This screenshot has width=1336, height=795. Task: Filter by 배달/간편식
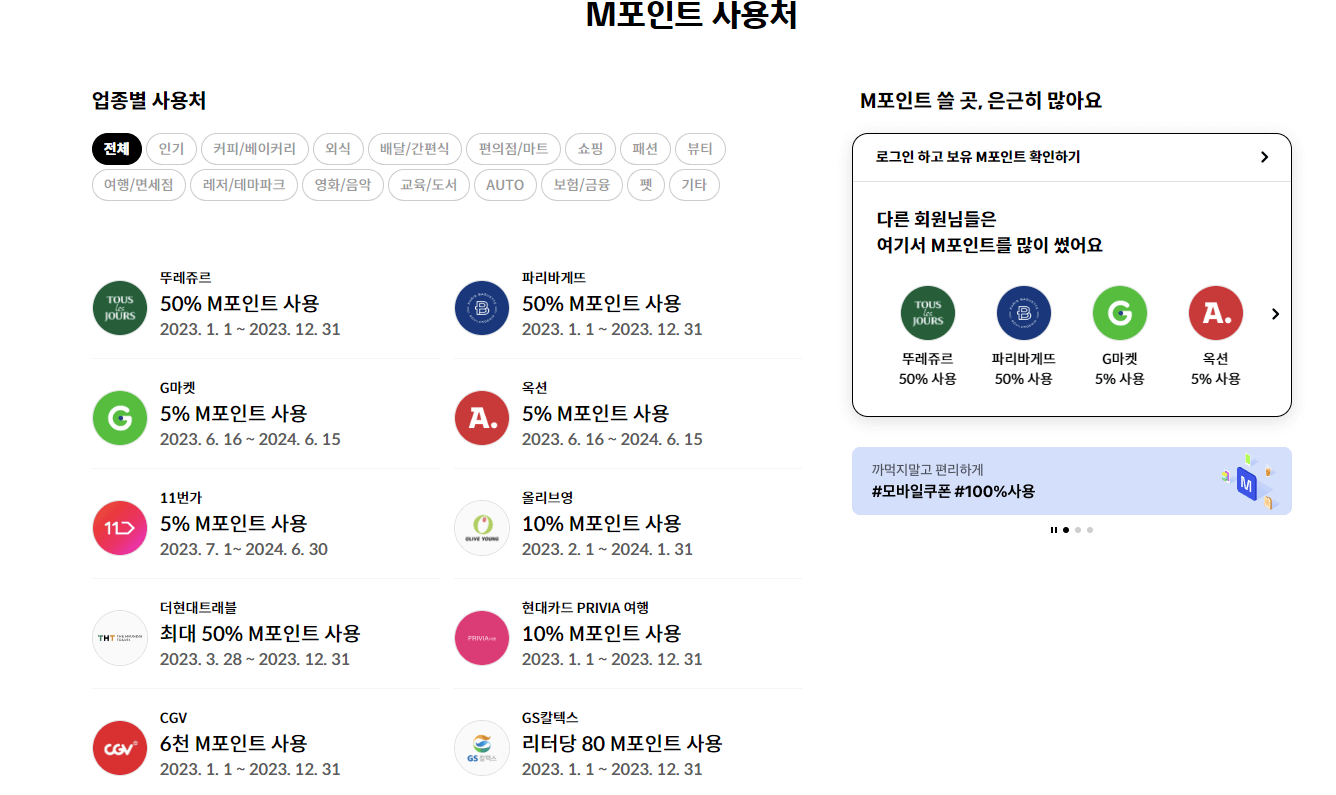(415, 149)
